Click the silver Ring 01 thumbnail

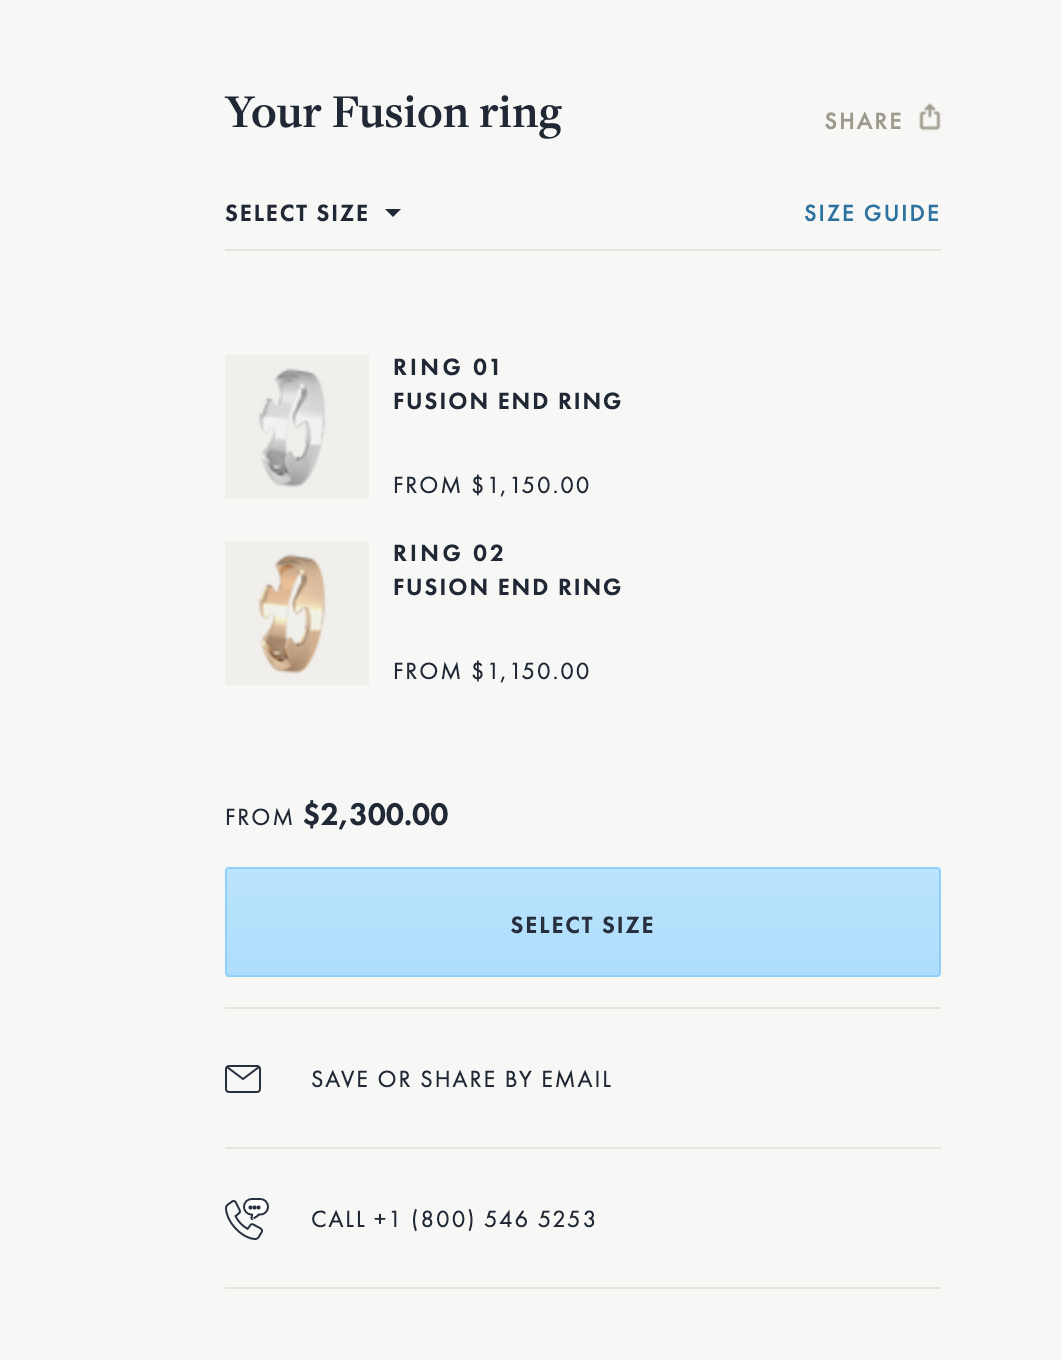point(297,427)
